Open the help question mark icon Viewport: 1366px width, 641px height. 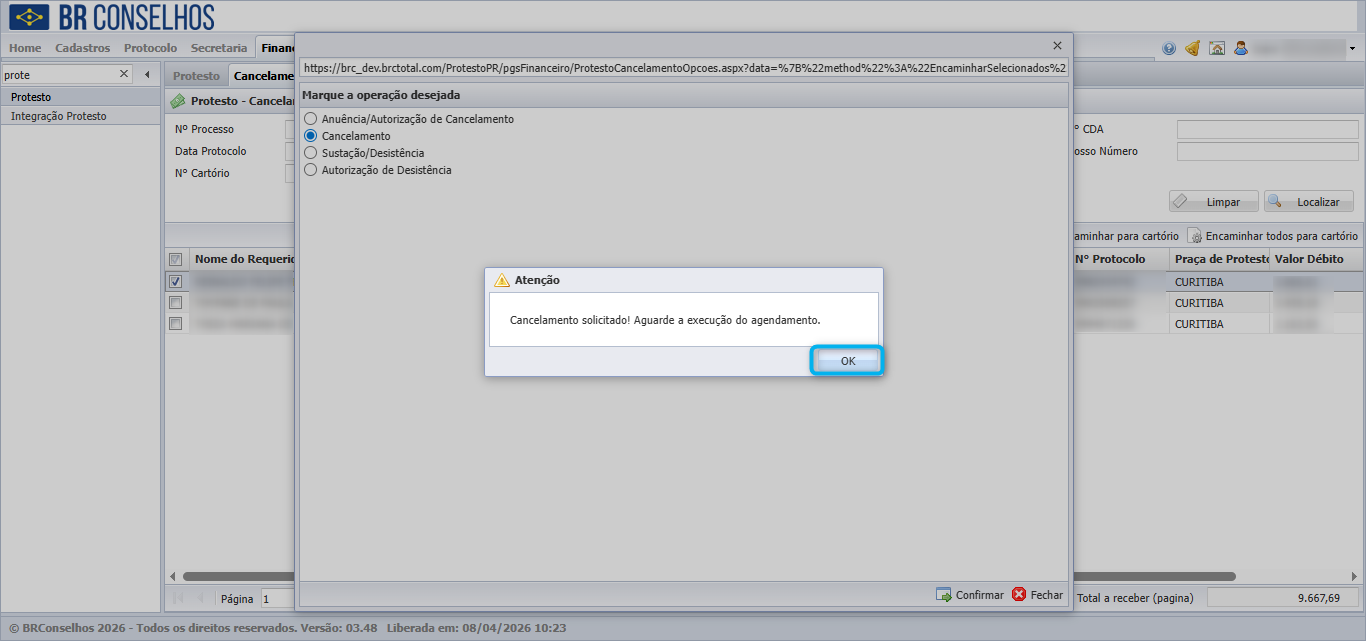click(x=1169, y=48)
